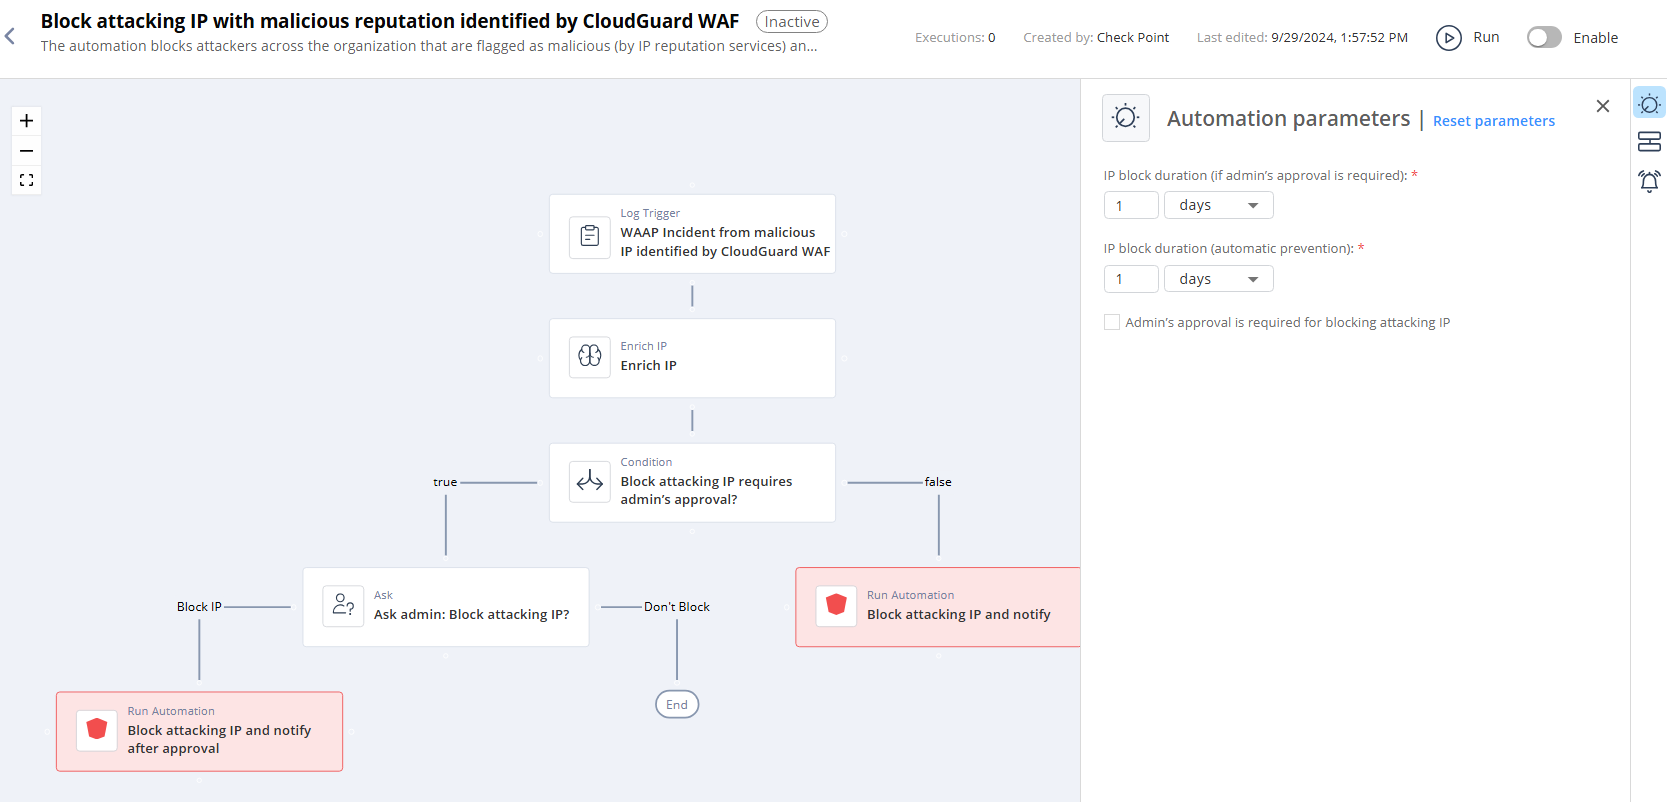Screen dimensions: 1667x802
Task: Click the 'Block IP' branch label
Action: click(199, 607)
